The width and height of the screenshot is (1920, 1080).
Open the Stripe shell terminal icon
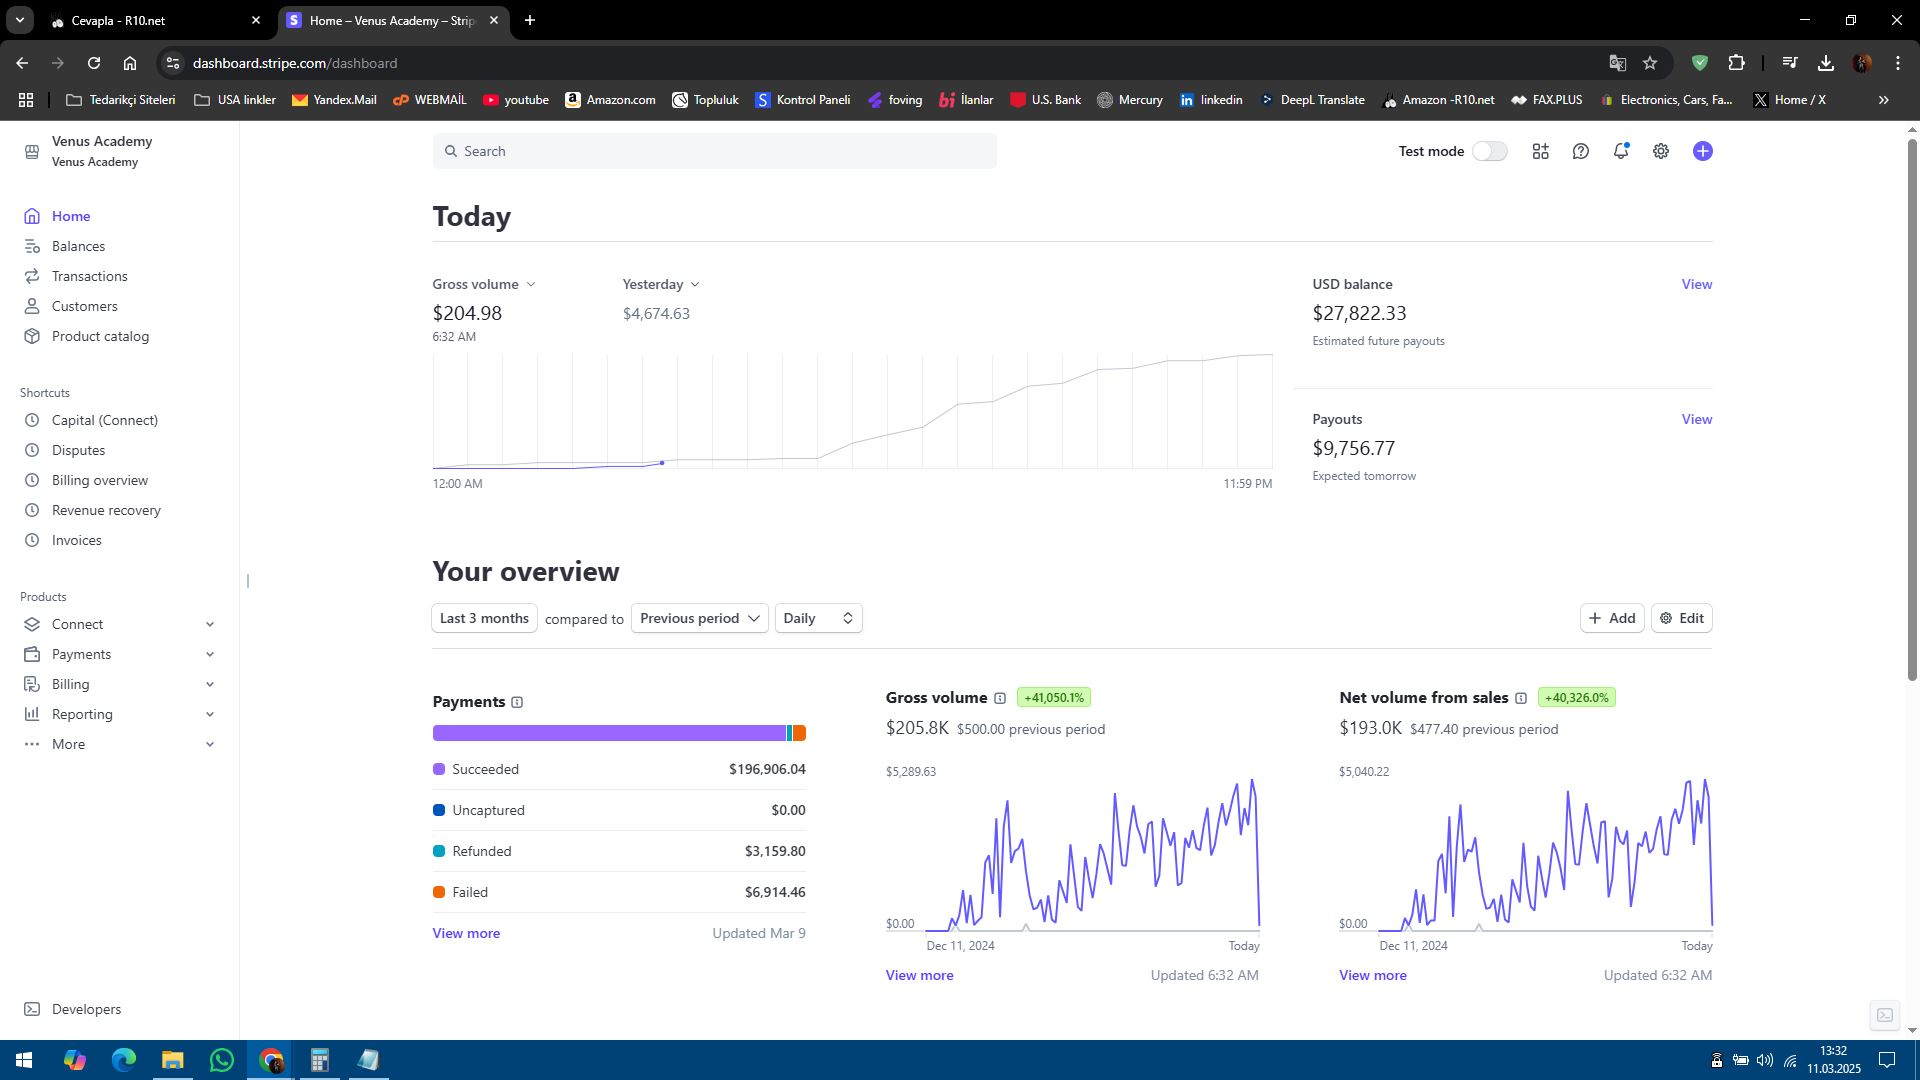[x=1884, y=1015]
